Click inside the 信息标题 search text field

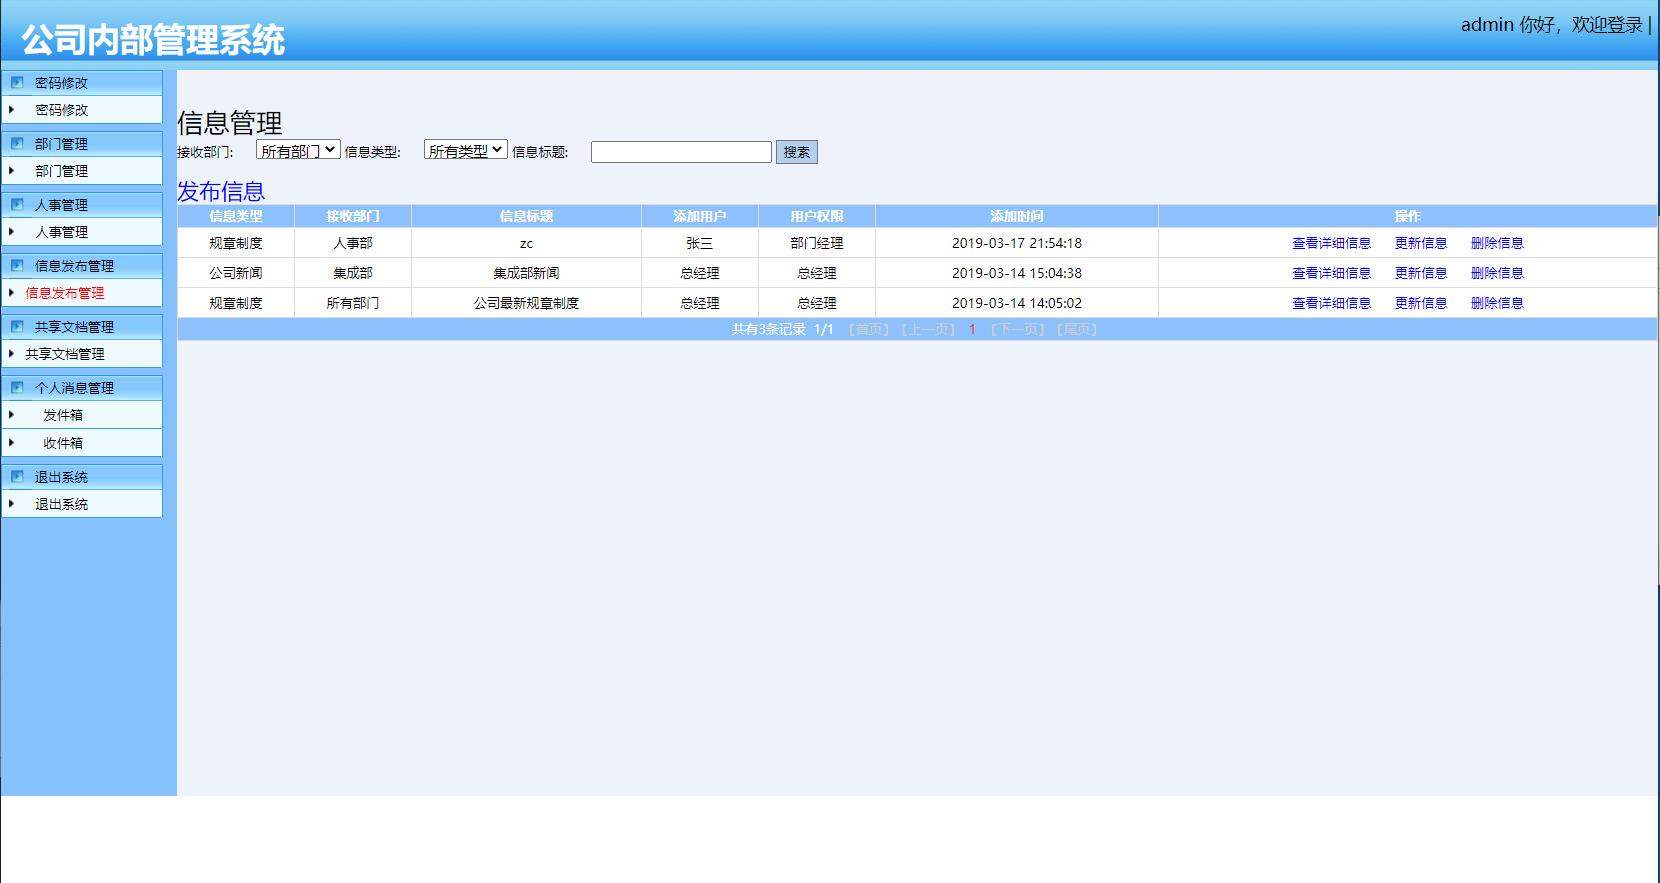tap(681, 152)
